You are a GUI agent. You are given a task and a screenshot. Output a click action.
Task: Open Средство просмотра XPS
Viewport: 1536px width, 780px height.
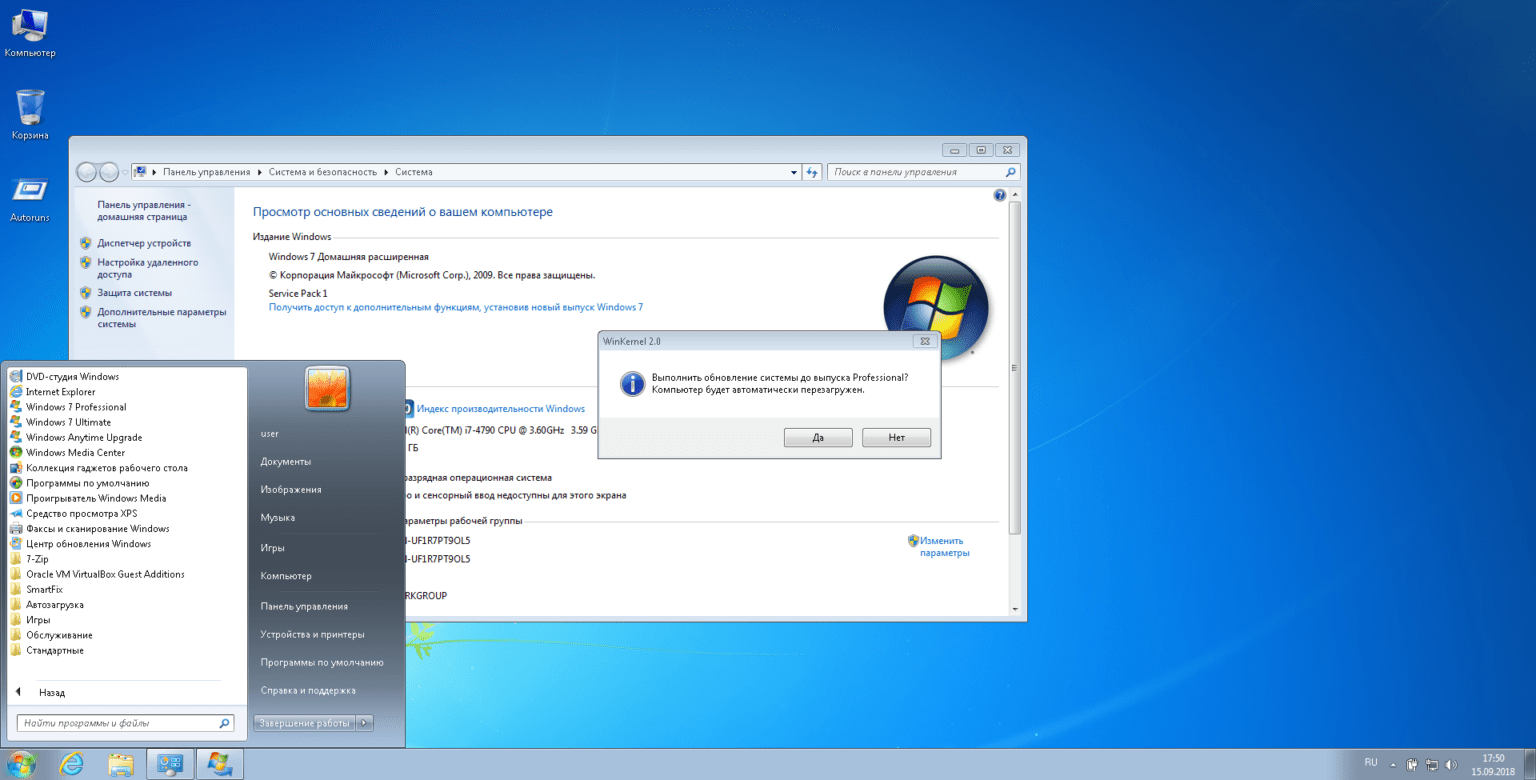[81, 513]
